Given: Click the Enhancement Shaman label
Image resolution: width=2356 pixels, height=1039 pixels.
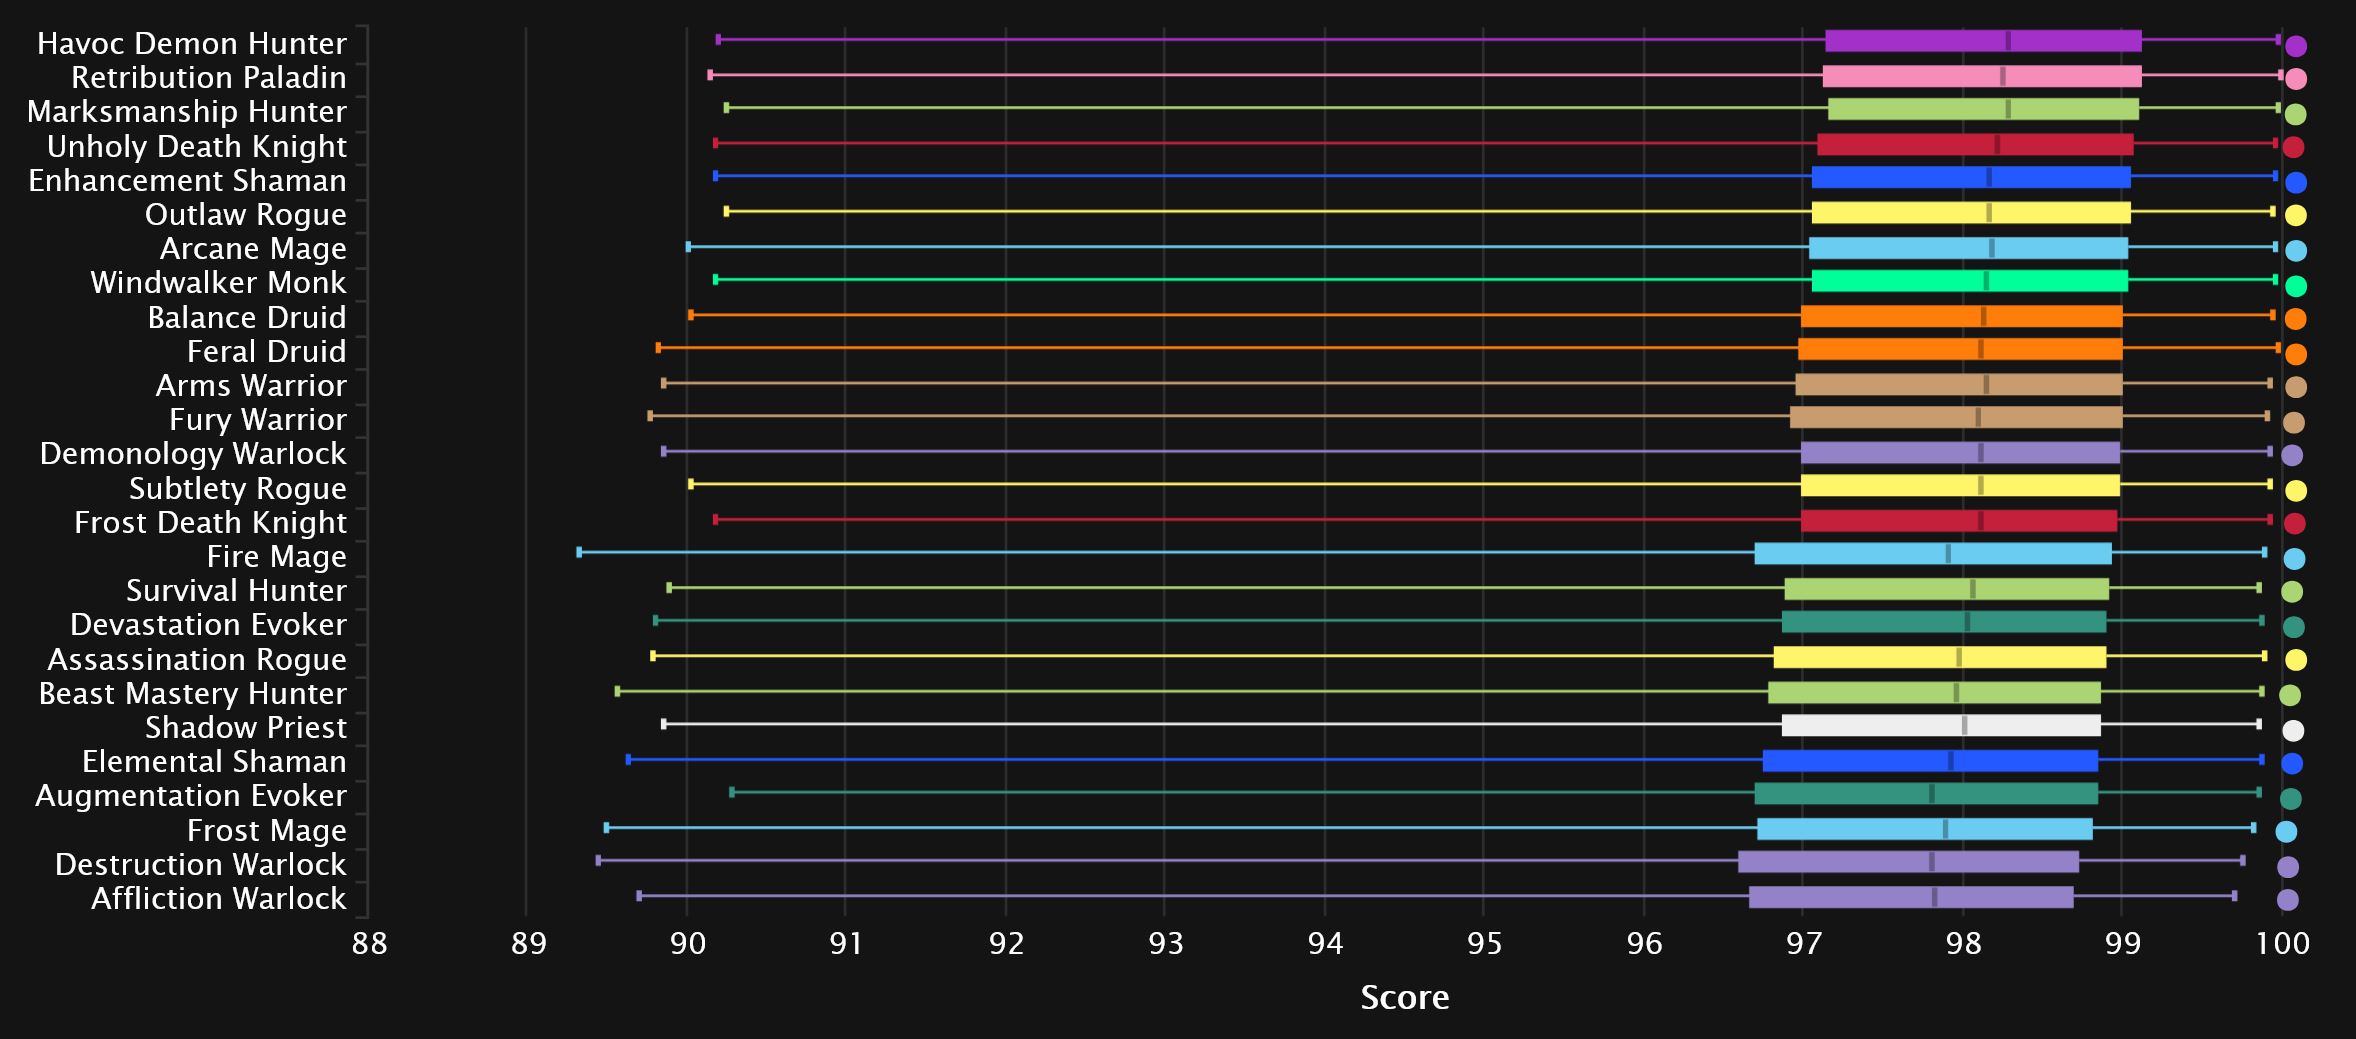Looking at the screenshot, I should pyautogui.click(x=188, y=181).
